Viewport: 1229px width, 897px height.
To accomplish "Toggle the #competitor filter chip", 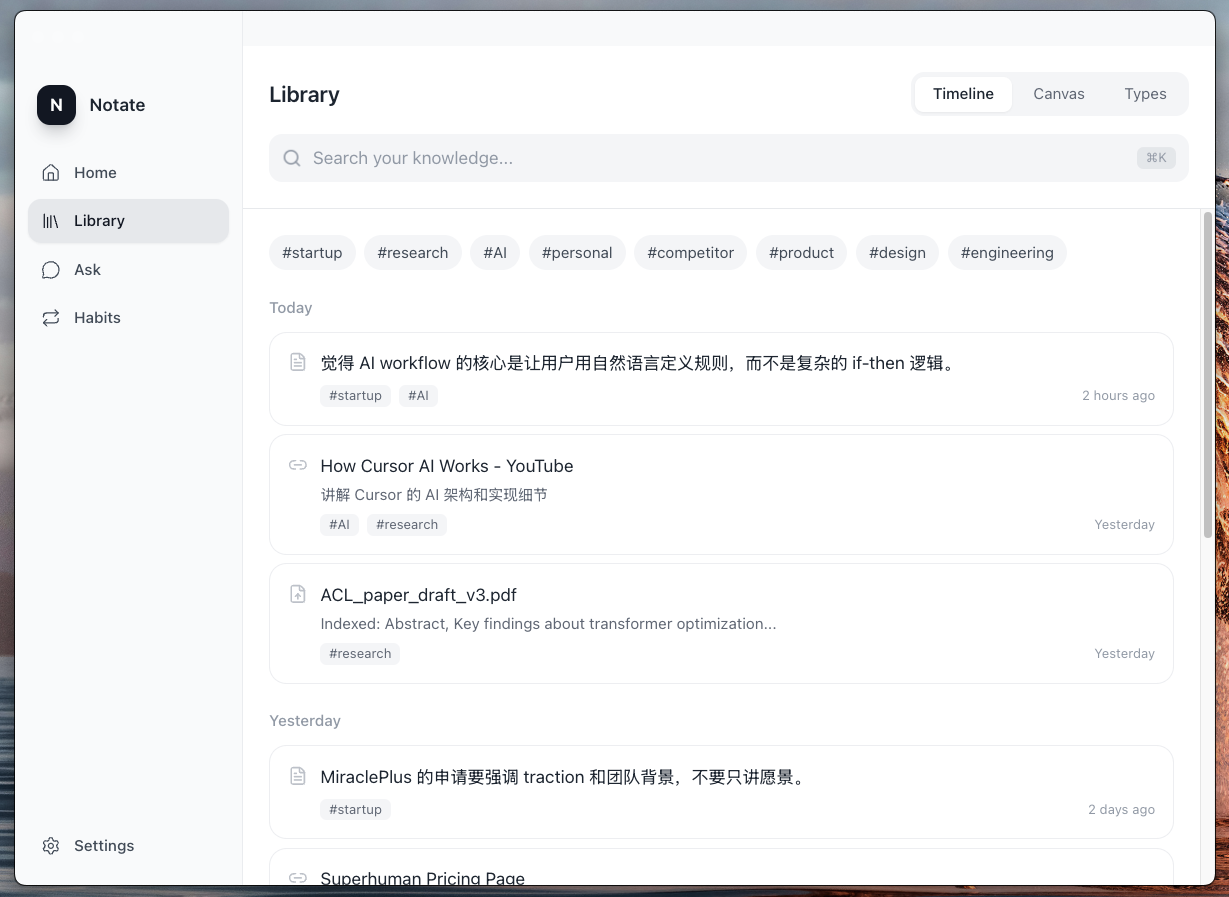I will point(690,253).
